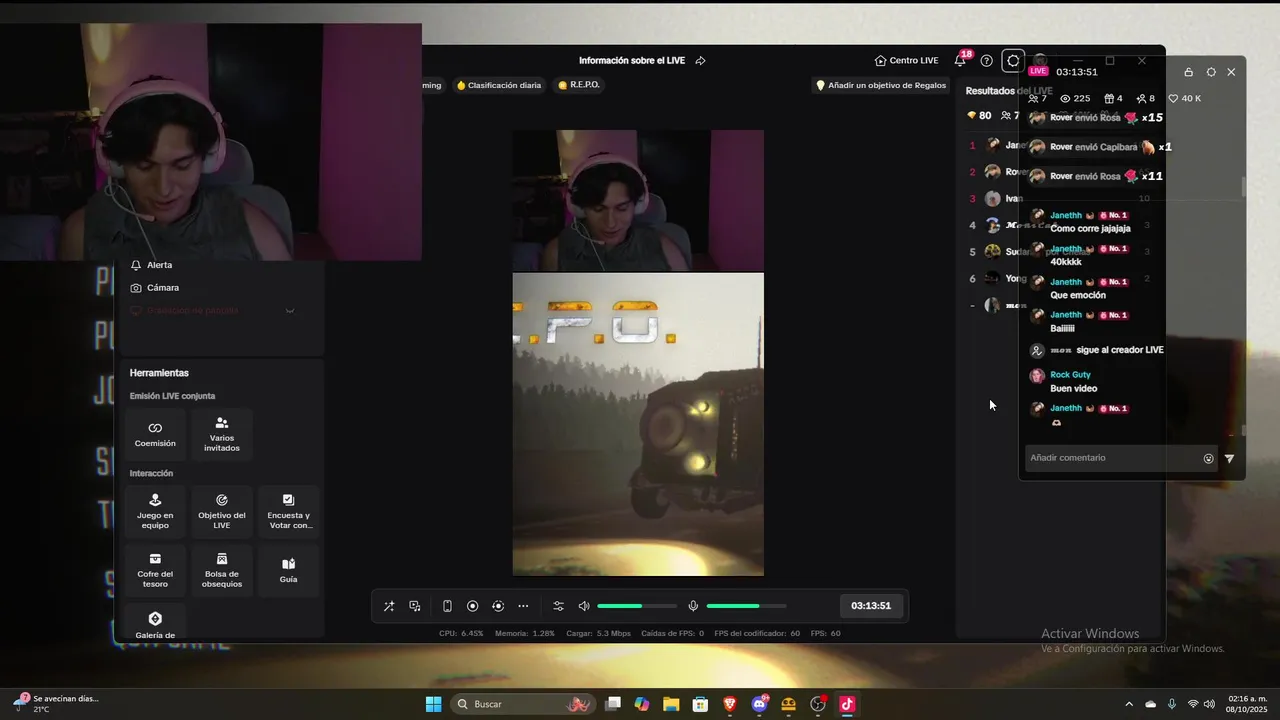Open the Encuesta y Votar tool
The height and width of the screenshot is (720, 1280).
[289, 511]
